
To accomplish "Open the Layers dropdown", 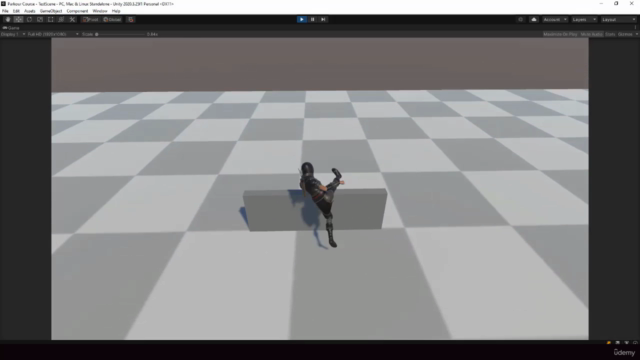I will [x=584, y=20].
